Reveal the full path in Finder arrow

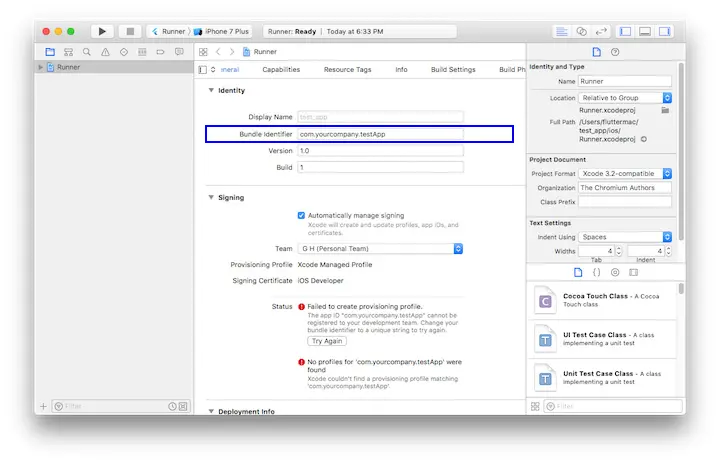coord(644,139)
